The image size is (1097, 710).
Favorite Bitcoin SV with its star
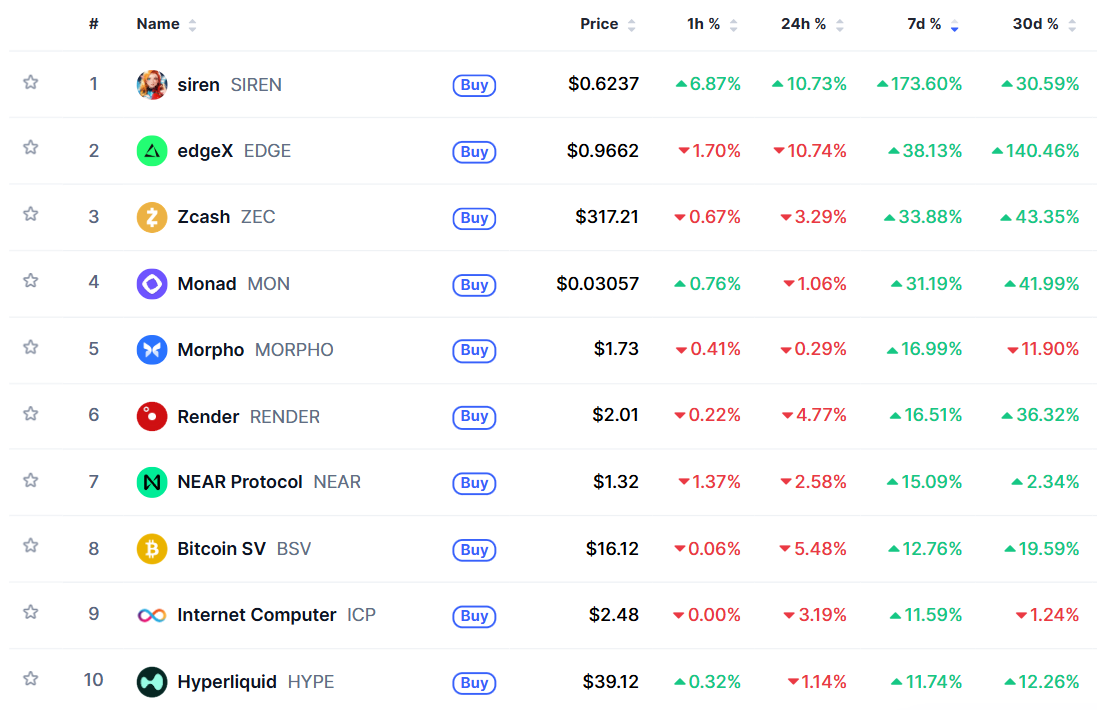[x=31, y=546]
